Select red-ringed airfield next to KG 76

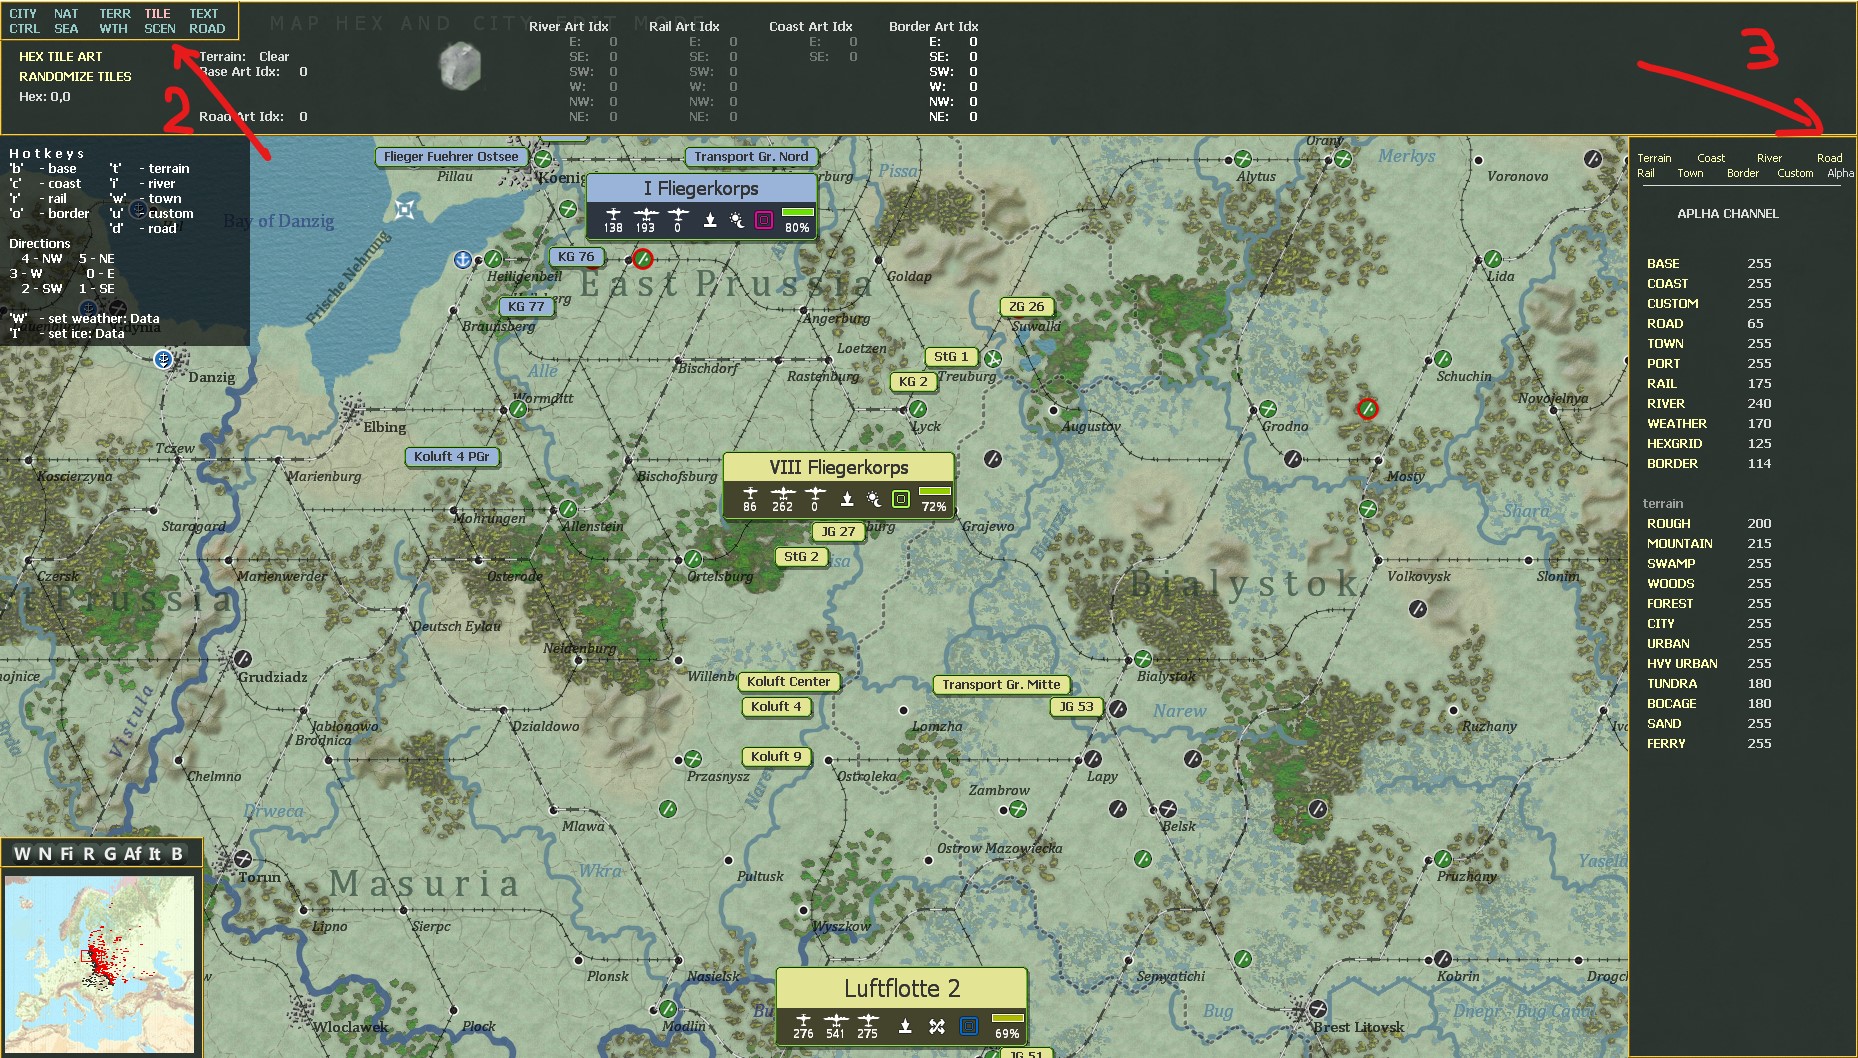coord(643,259)
